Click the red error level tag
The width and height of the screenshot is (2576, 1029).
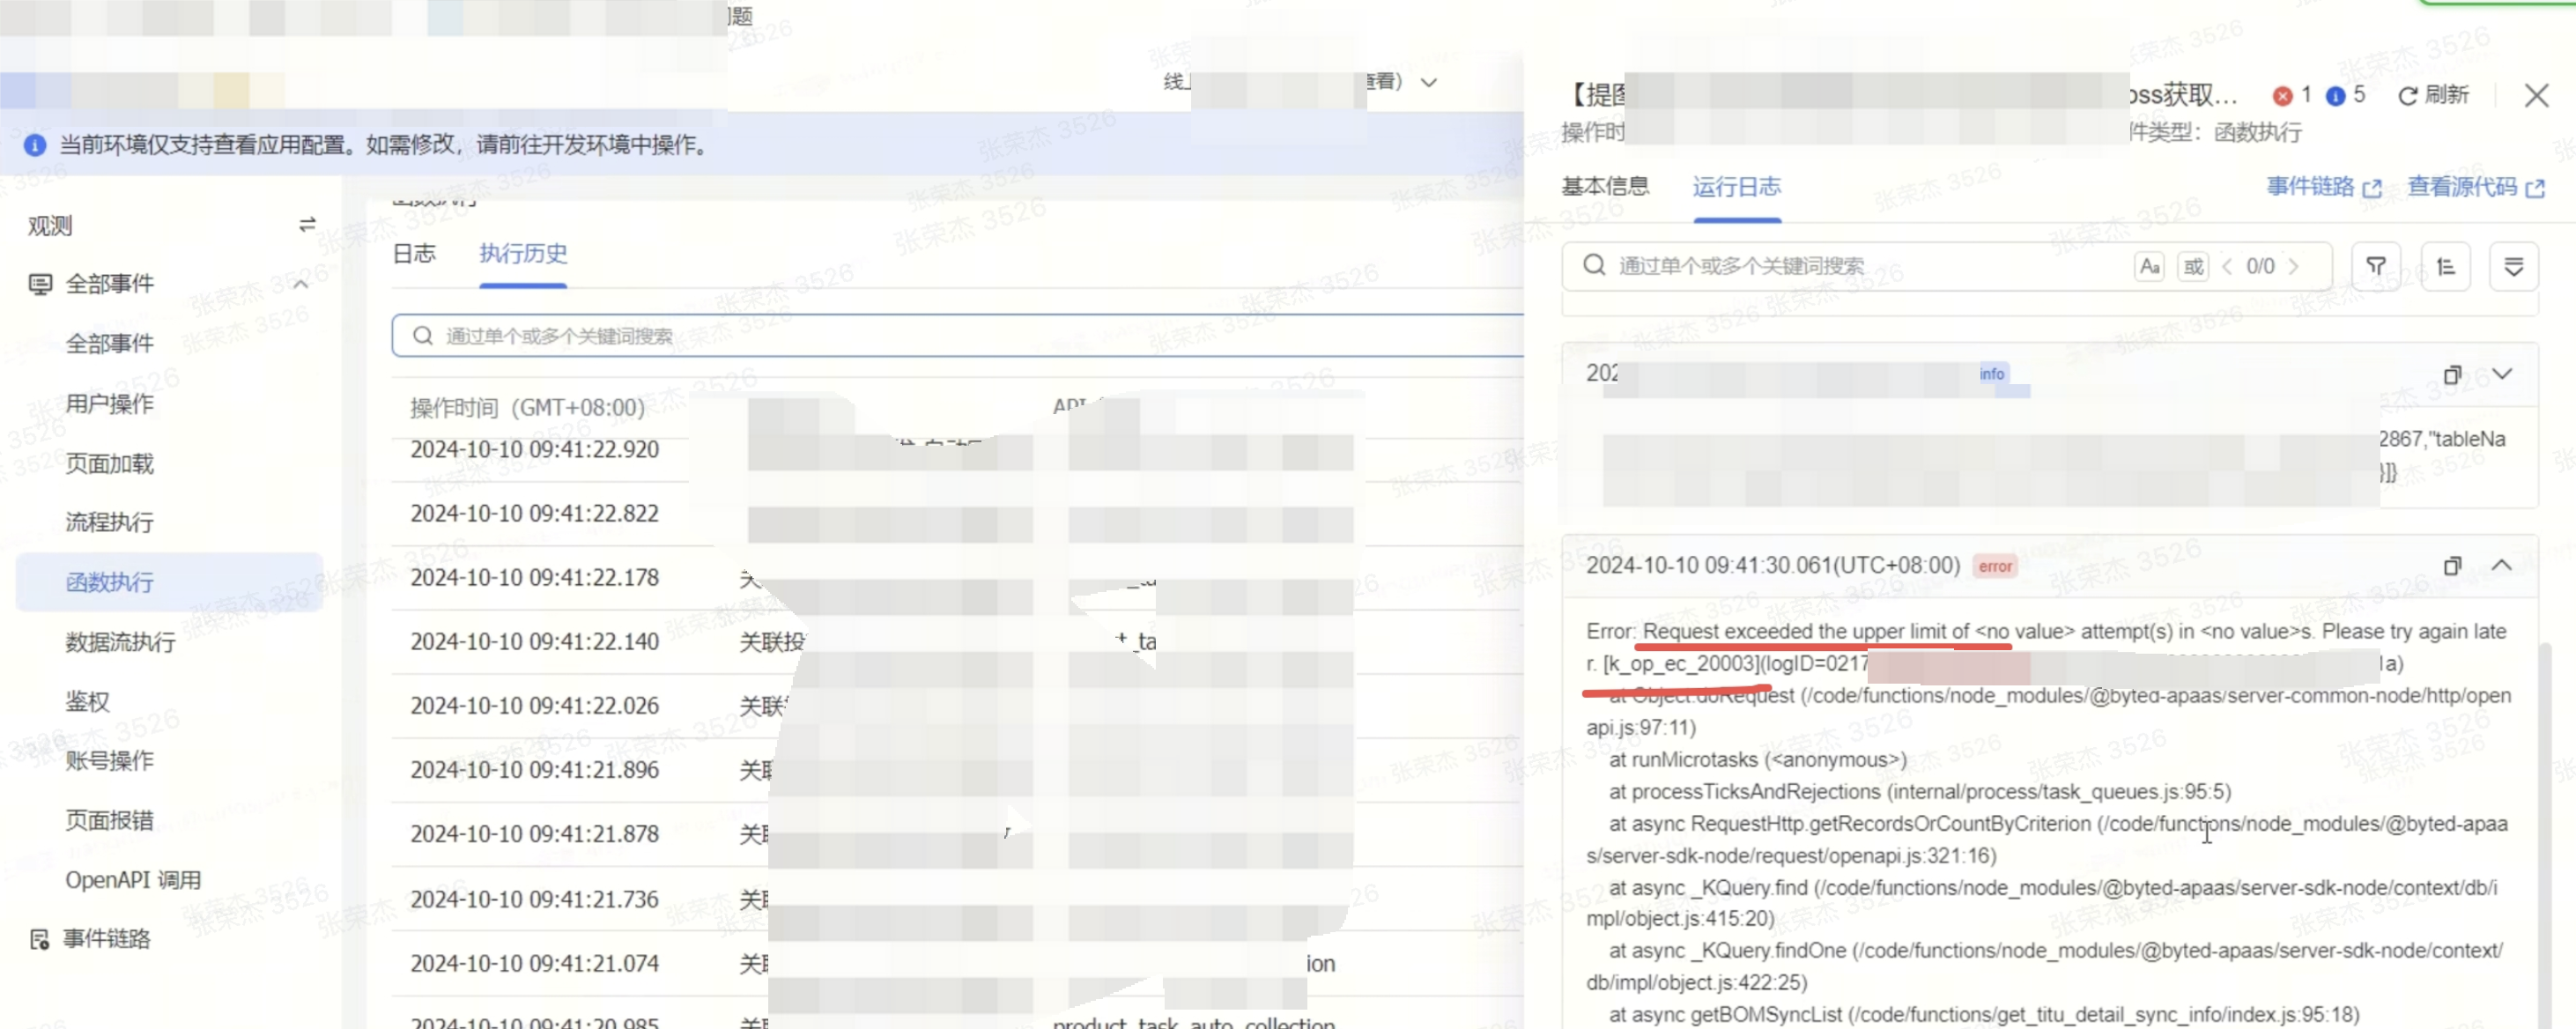[x=1995, y=566]
